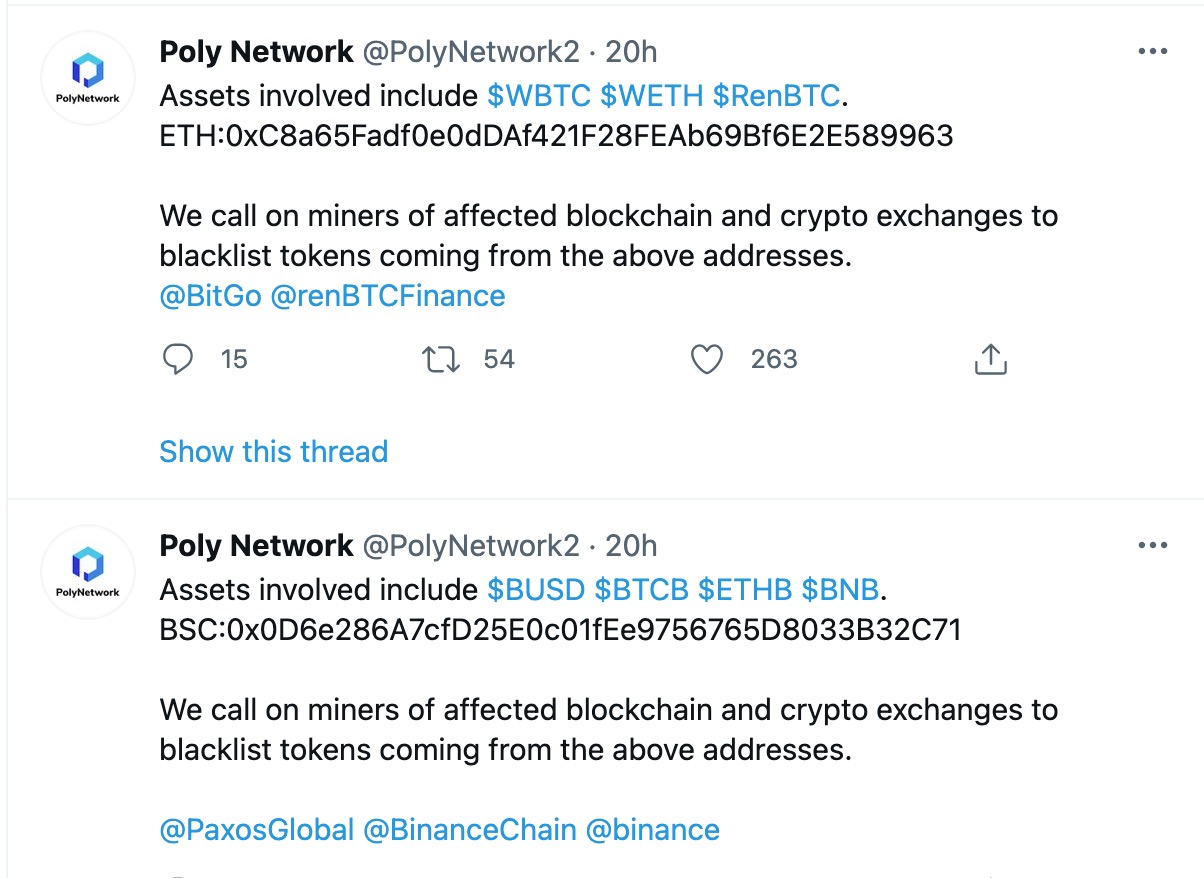Share the first tweet via share icon

point(989,359)
